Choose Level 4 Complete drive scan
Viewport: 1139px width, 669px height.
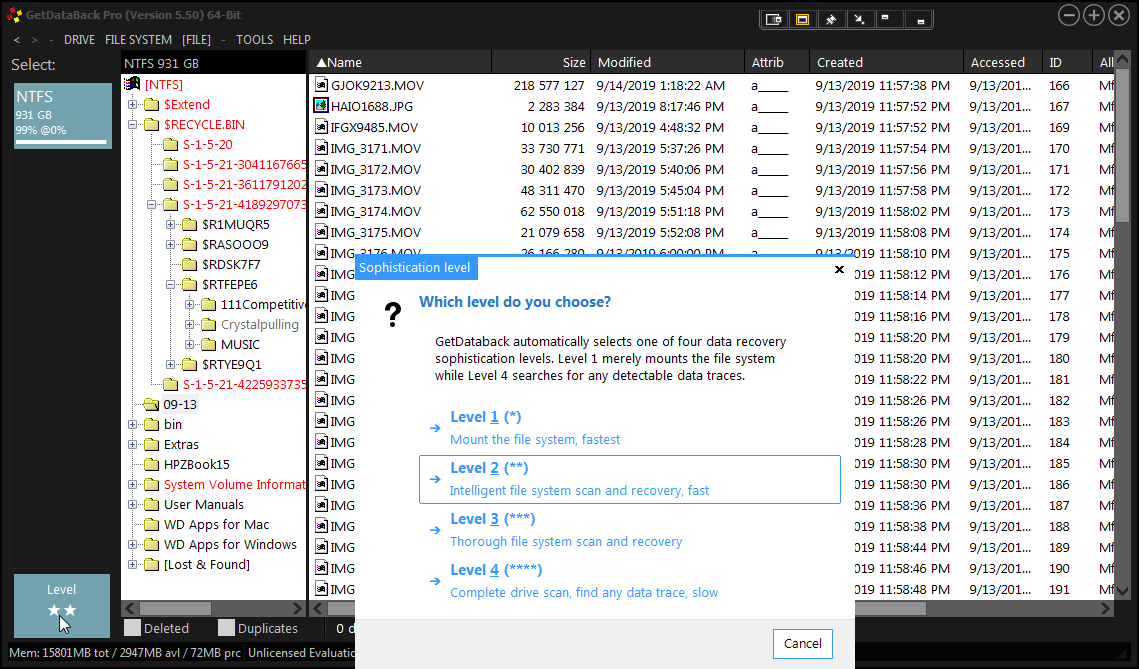[x=630, y=580]
